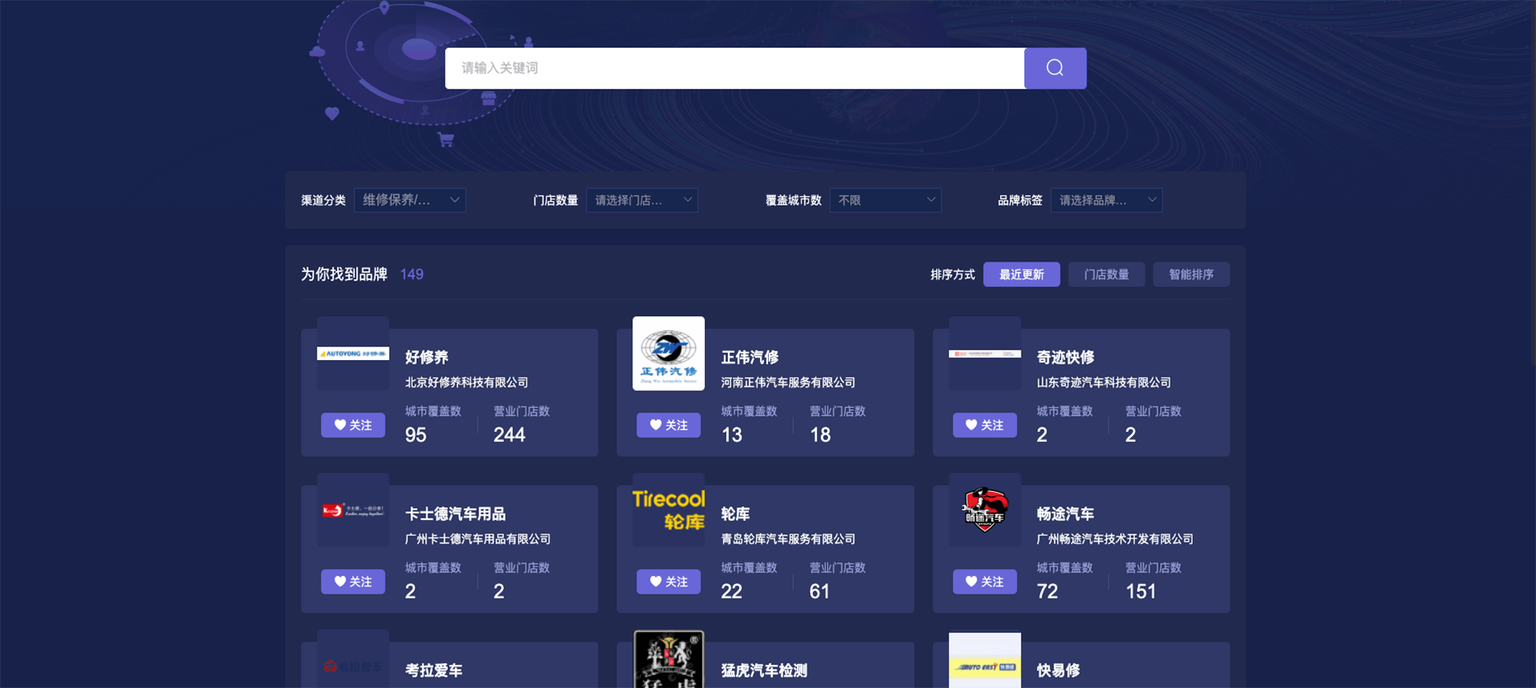Open the 畅途汽车 brand title
Screen dimensions: 1536x688
pyautogui.click(x=1066, y=514)
